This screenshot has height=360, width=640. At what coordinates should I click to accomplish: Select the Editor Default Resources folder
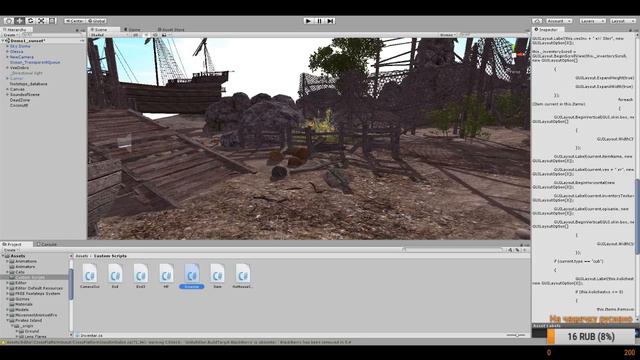39,288
